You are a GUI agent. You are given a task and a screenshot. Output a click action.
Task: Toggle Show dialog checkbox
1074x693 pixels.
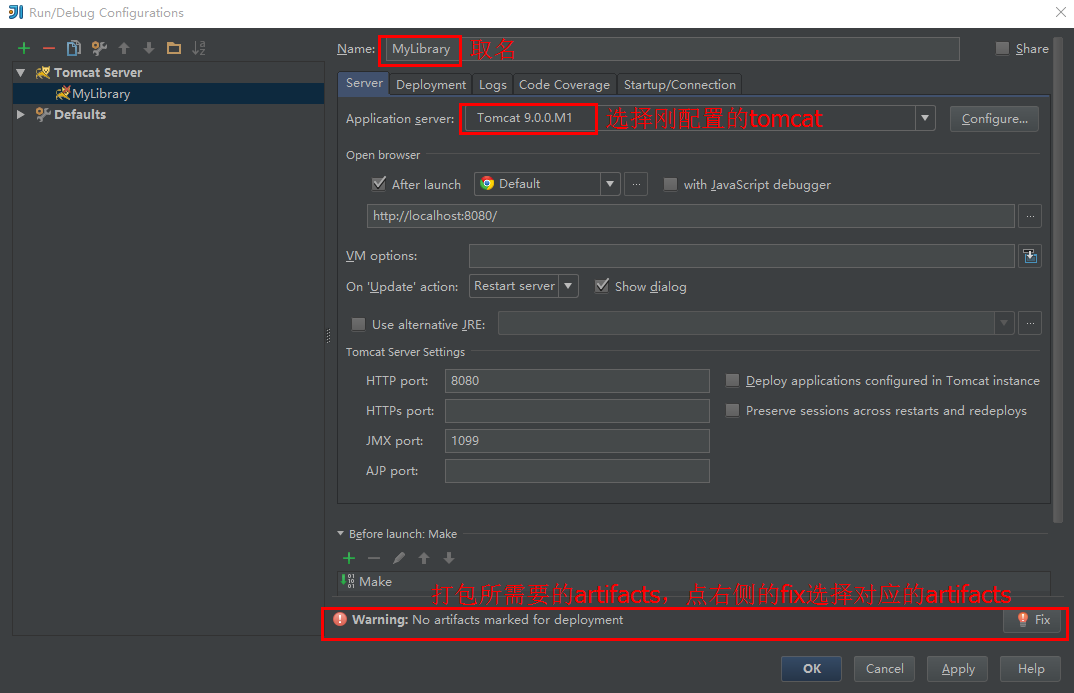pos(601,286)
